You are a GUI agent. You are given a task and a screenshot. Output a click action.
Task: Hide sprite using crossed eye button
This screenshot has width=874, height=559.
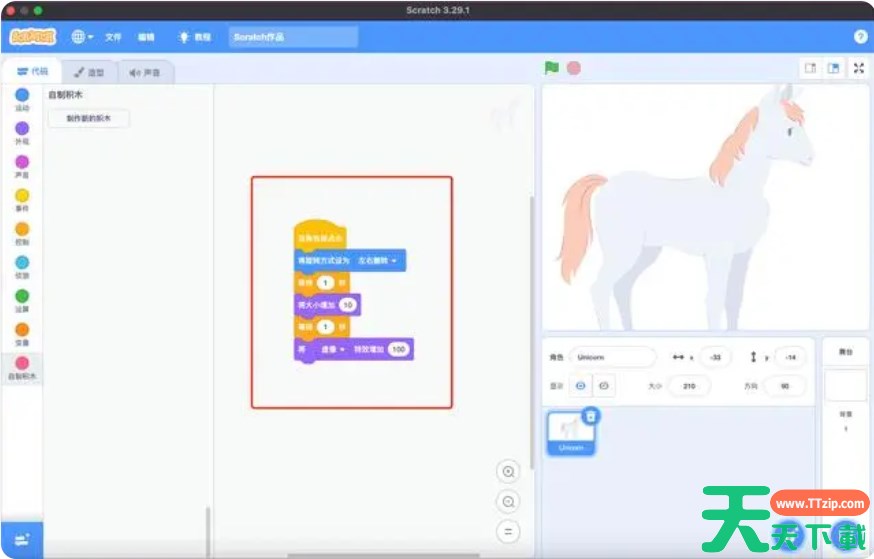[604, 386]
